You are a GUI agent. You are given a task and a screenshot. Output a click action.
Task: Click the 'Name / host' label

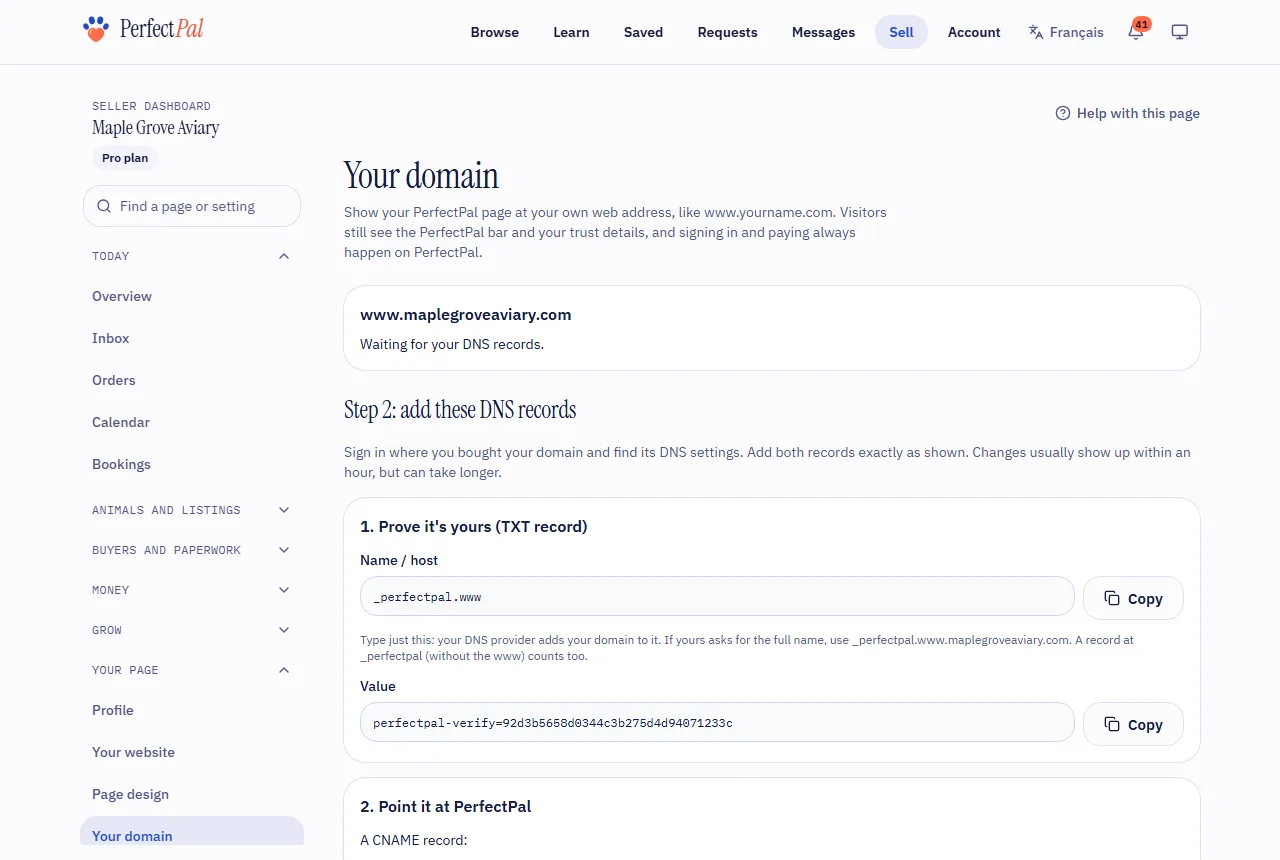click(x=399, y=560)
